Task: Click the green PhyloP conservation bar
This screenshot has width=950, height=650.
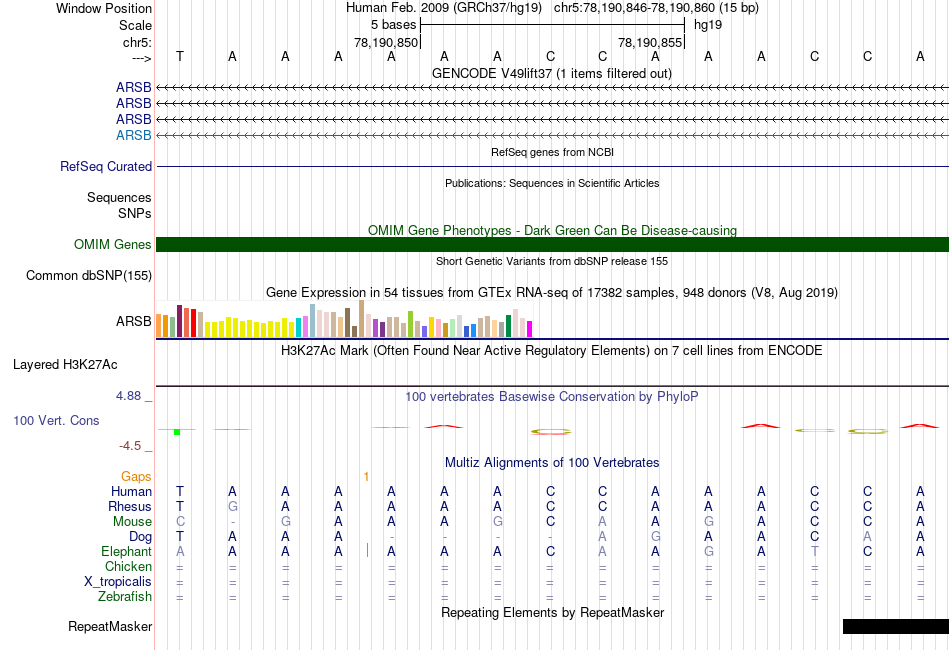Action: point(177,431)
